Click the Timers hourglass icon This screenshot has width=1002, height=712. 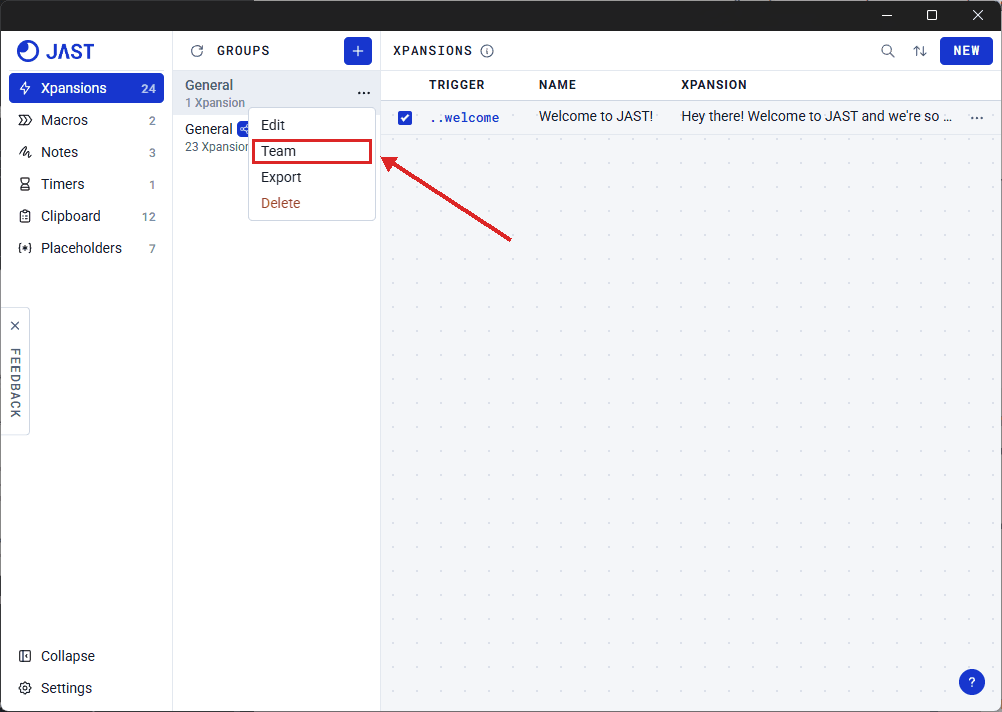[x=25, y=184]
